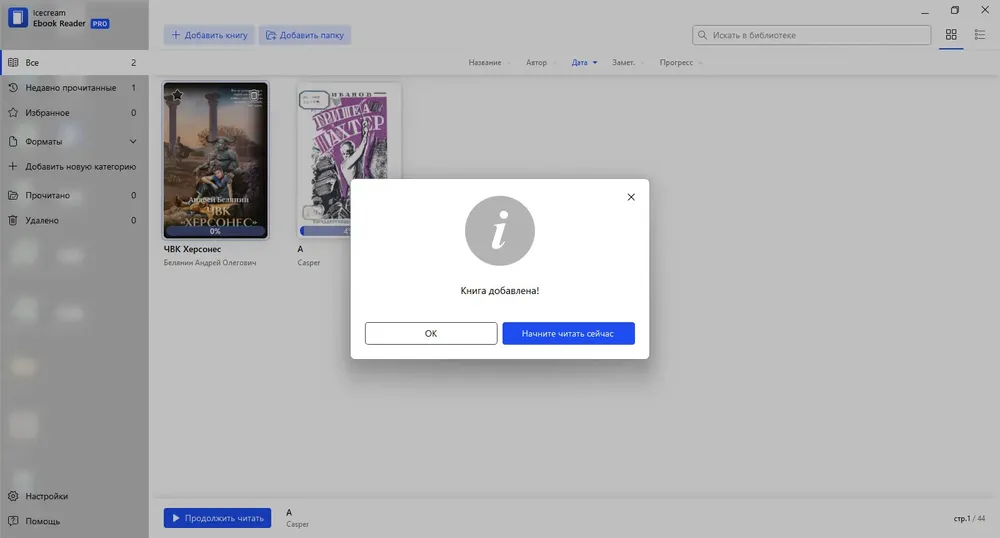Click the «Добавить папку» folder button
The width and height of the screenshot is (1000, 538).
click(270, 35)
